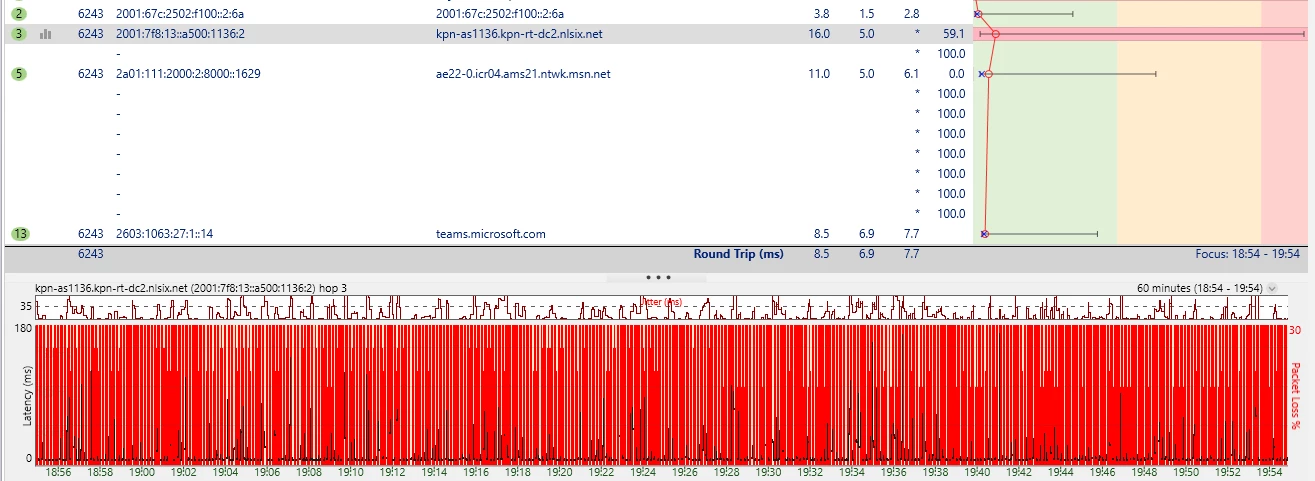Click the 59.1 packet loss value
The width and height of the screenshot is (1315, 481).
[x=953, y=34]
